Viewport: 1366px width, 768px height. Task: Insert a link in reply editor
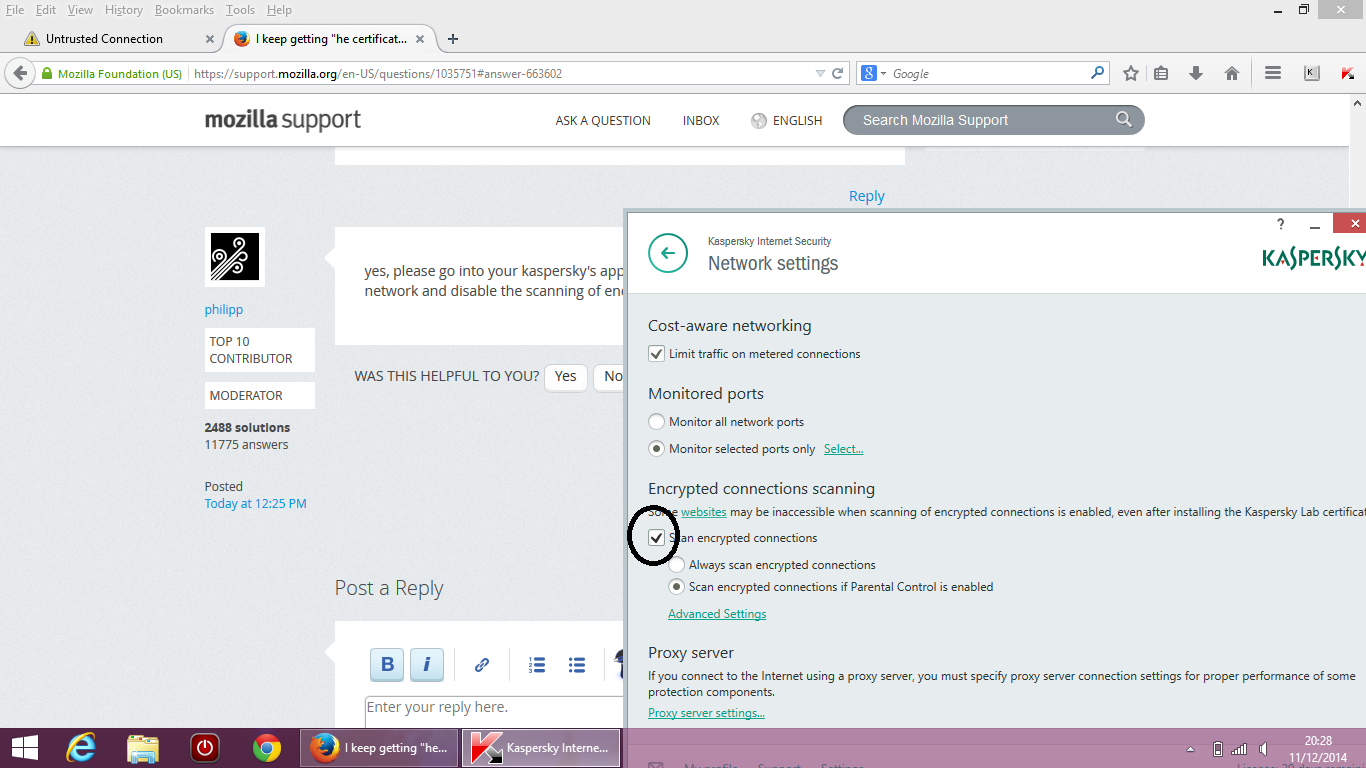[x=481, y=664]
